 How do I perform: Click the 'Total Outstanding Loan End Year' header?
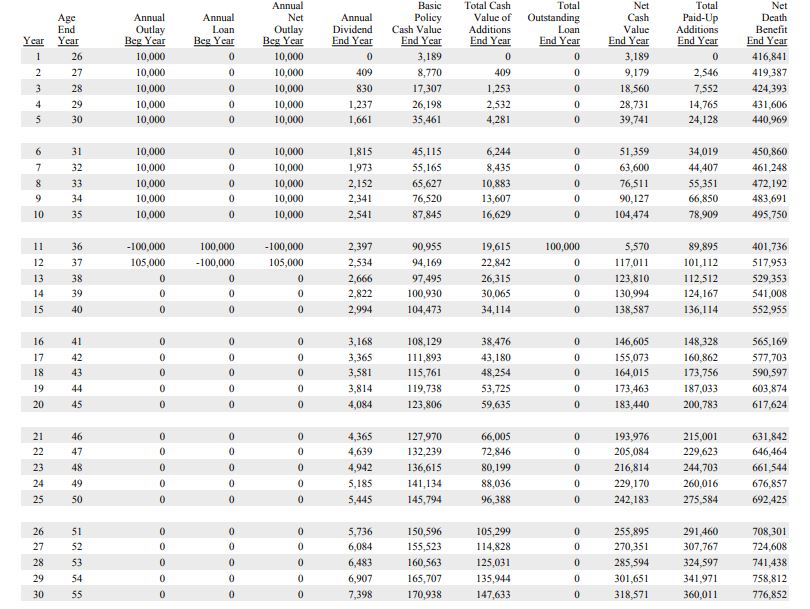coord(554,23)
